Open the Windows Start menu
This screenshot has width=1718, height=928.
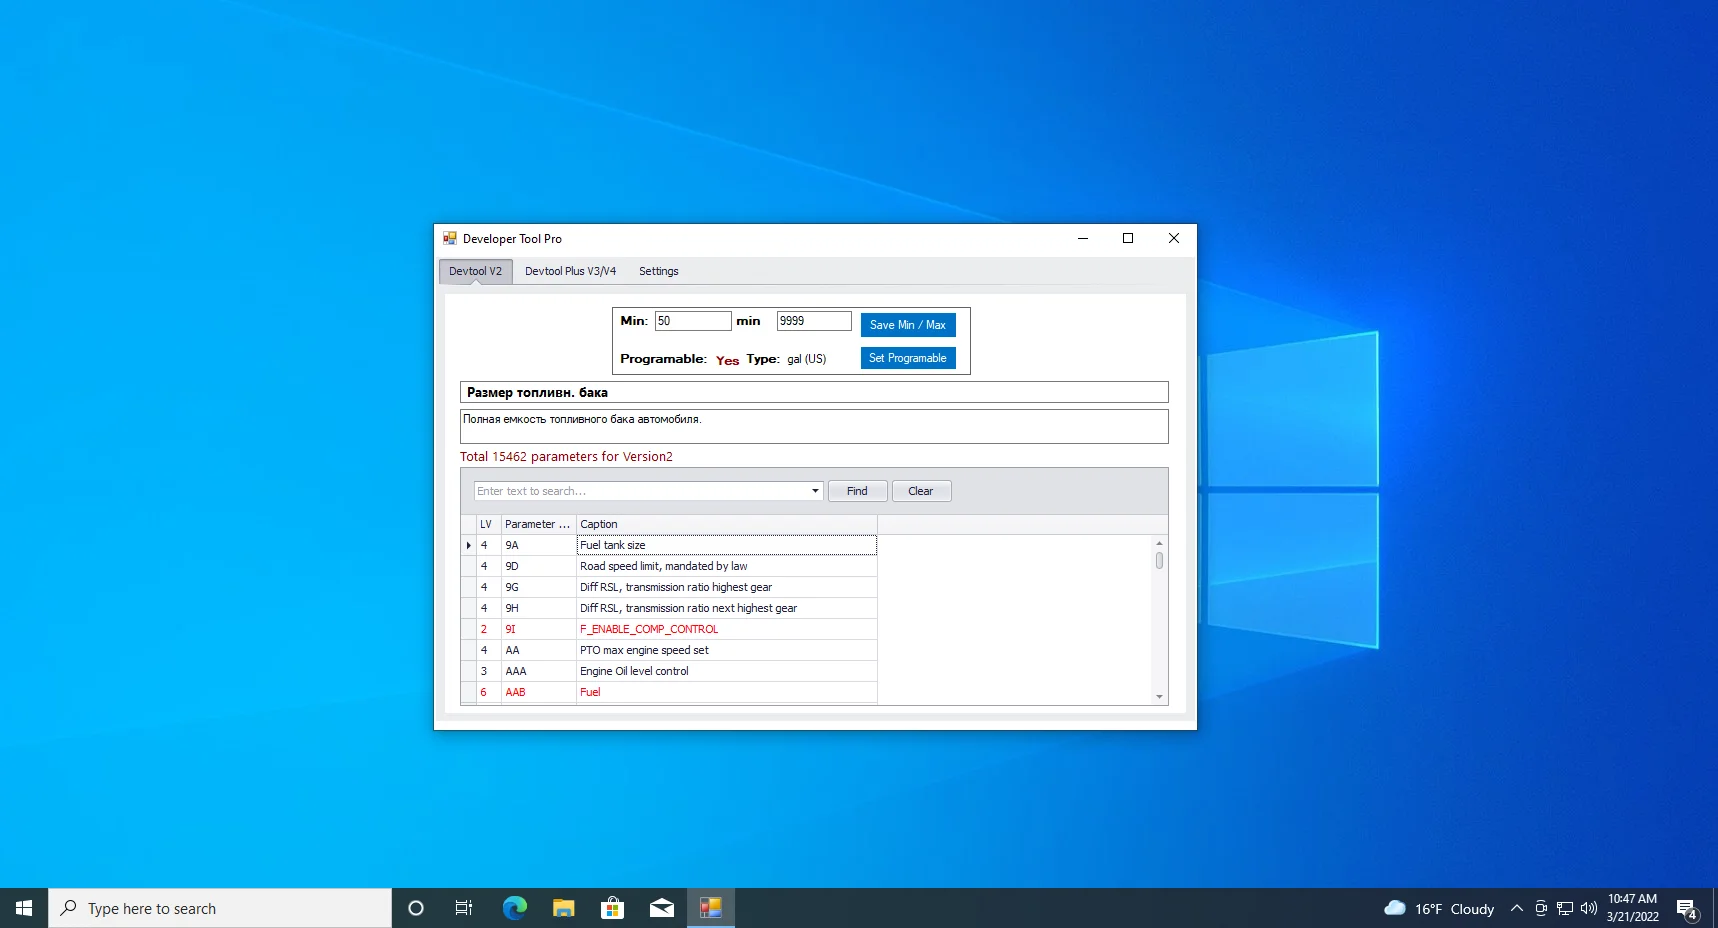tap(24, 908)
